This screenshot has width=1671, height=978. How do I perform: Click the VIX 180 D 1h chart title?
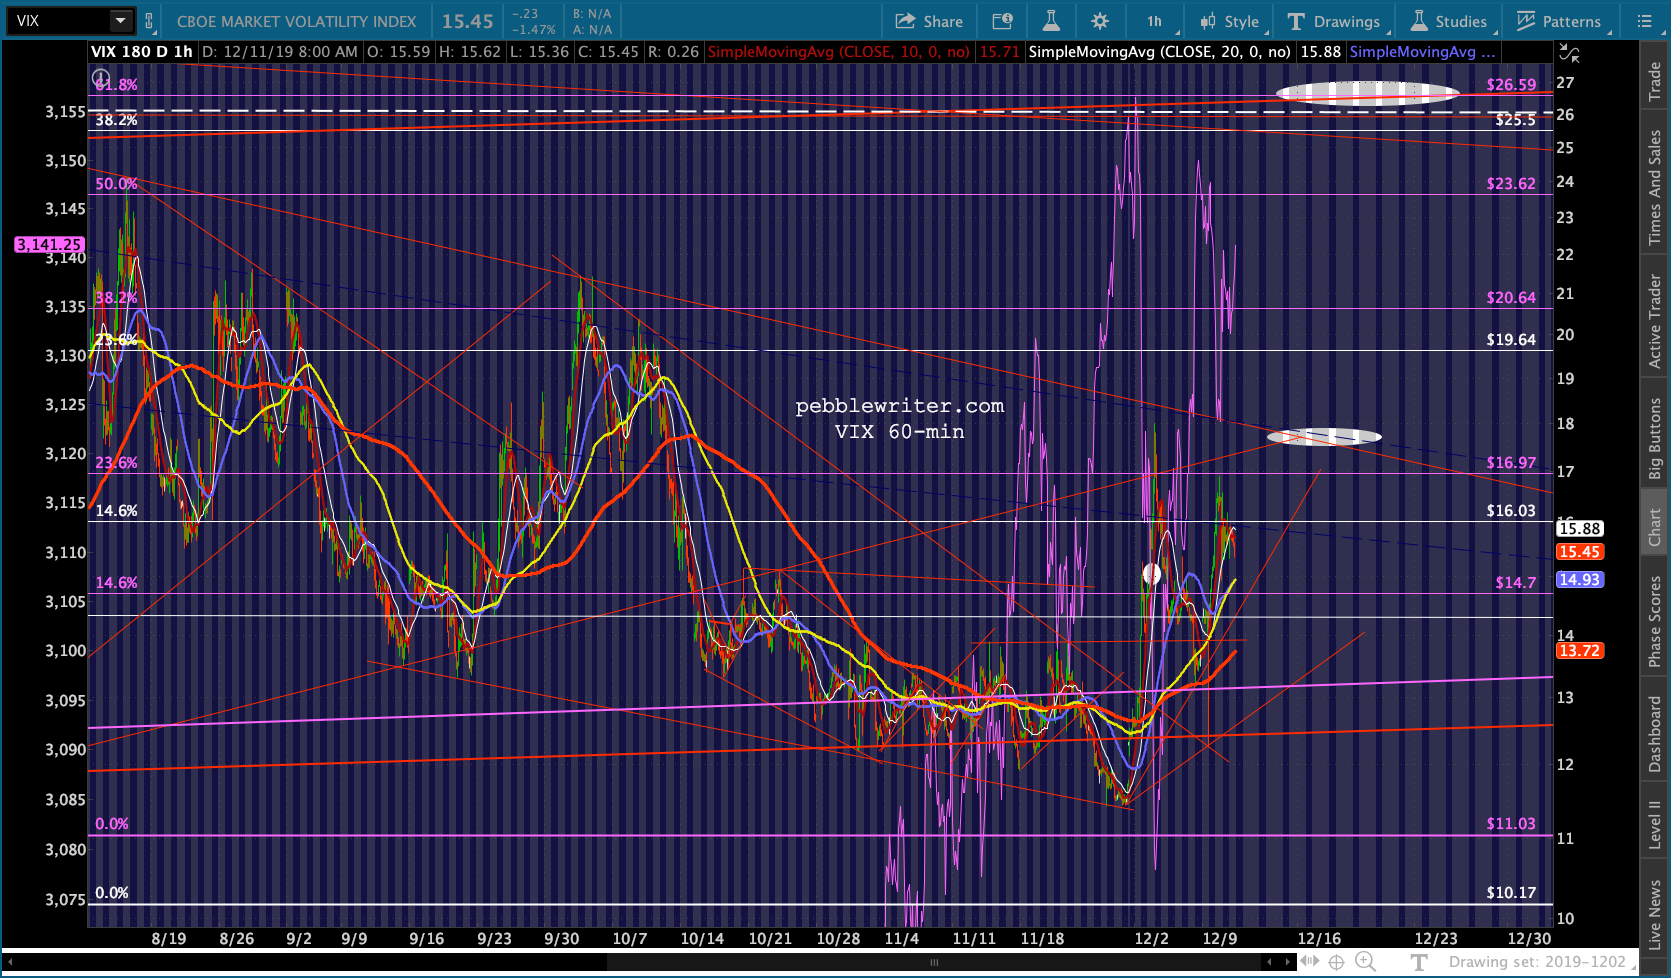click(x=142, y=52)
